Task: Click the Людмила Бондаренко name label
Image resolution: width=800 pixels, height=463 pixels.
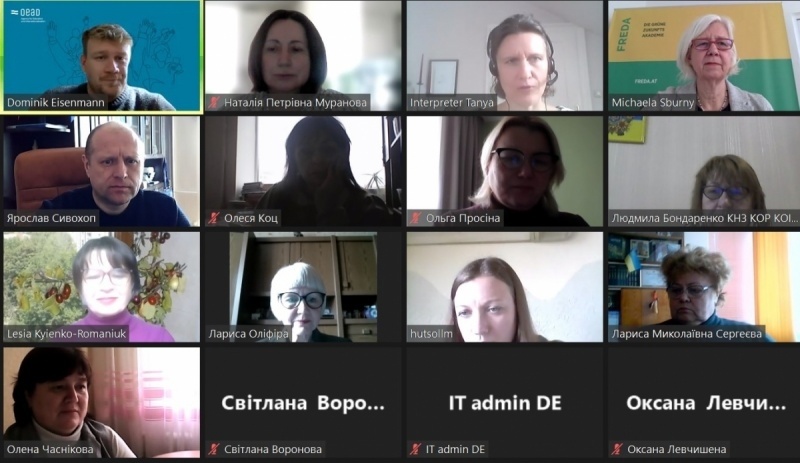Action: 704,218
